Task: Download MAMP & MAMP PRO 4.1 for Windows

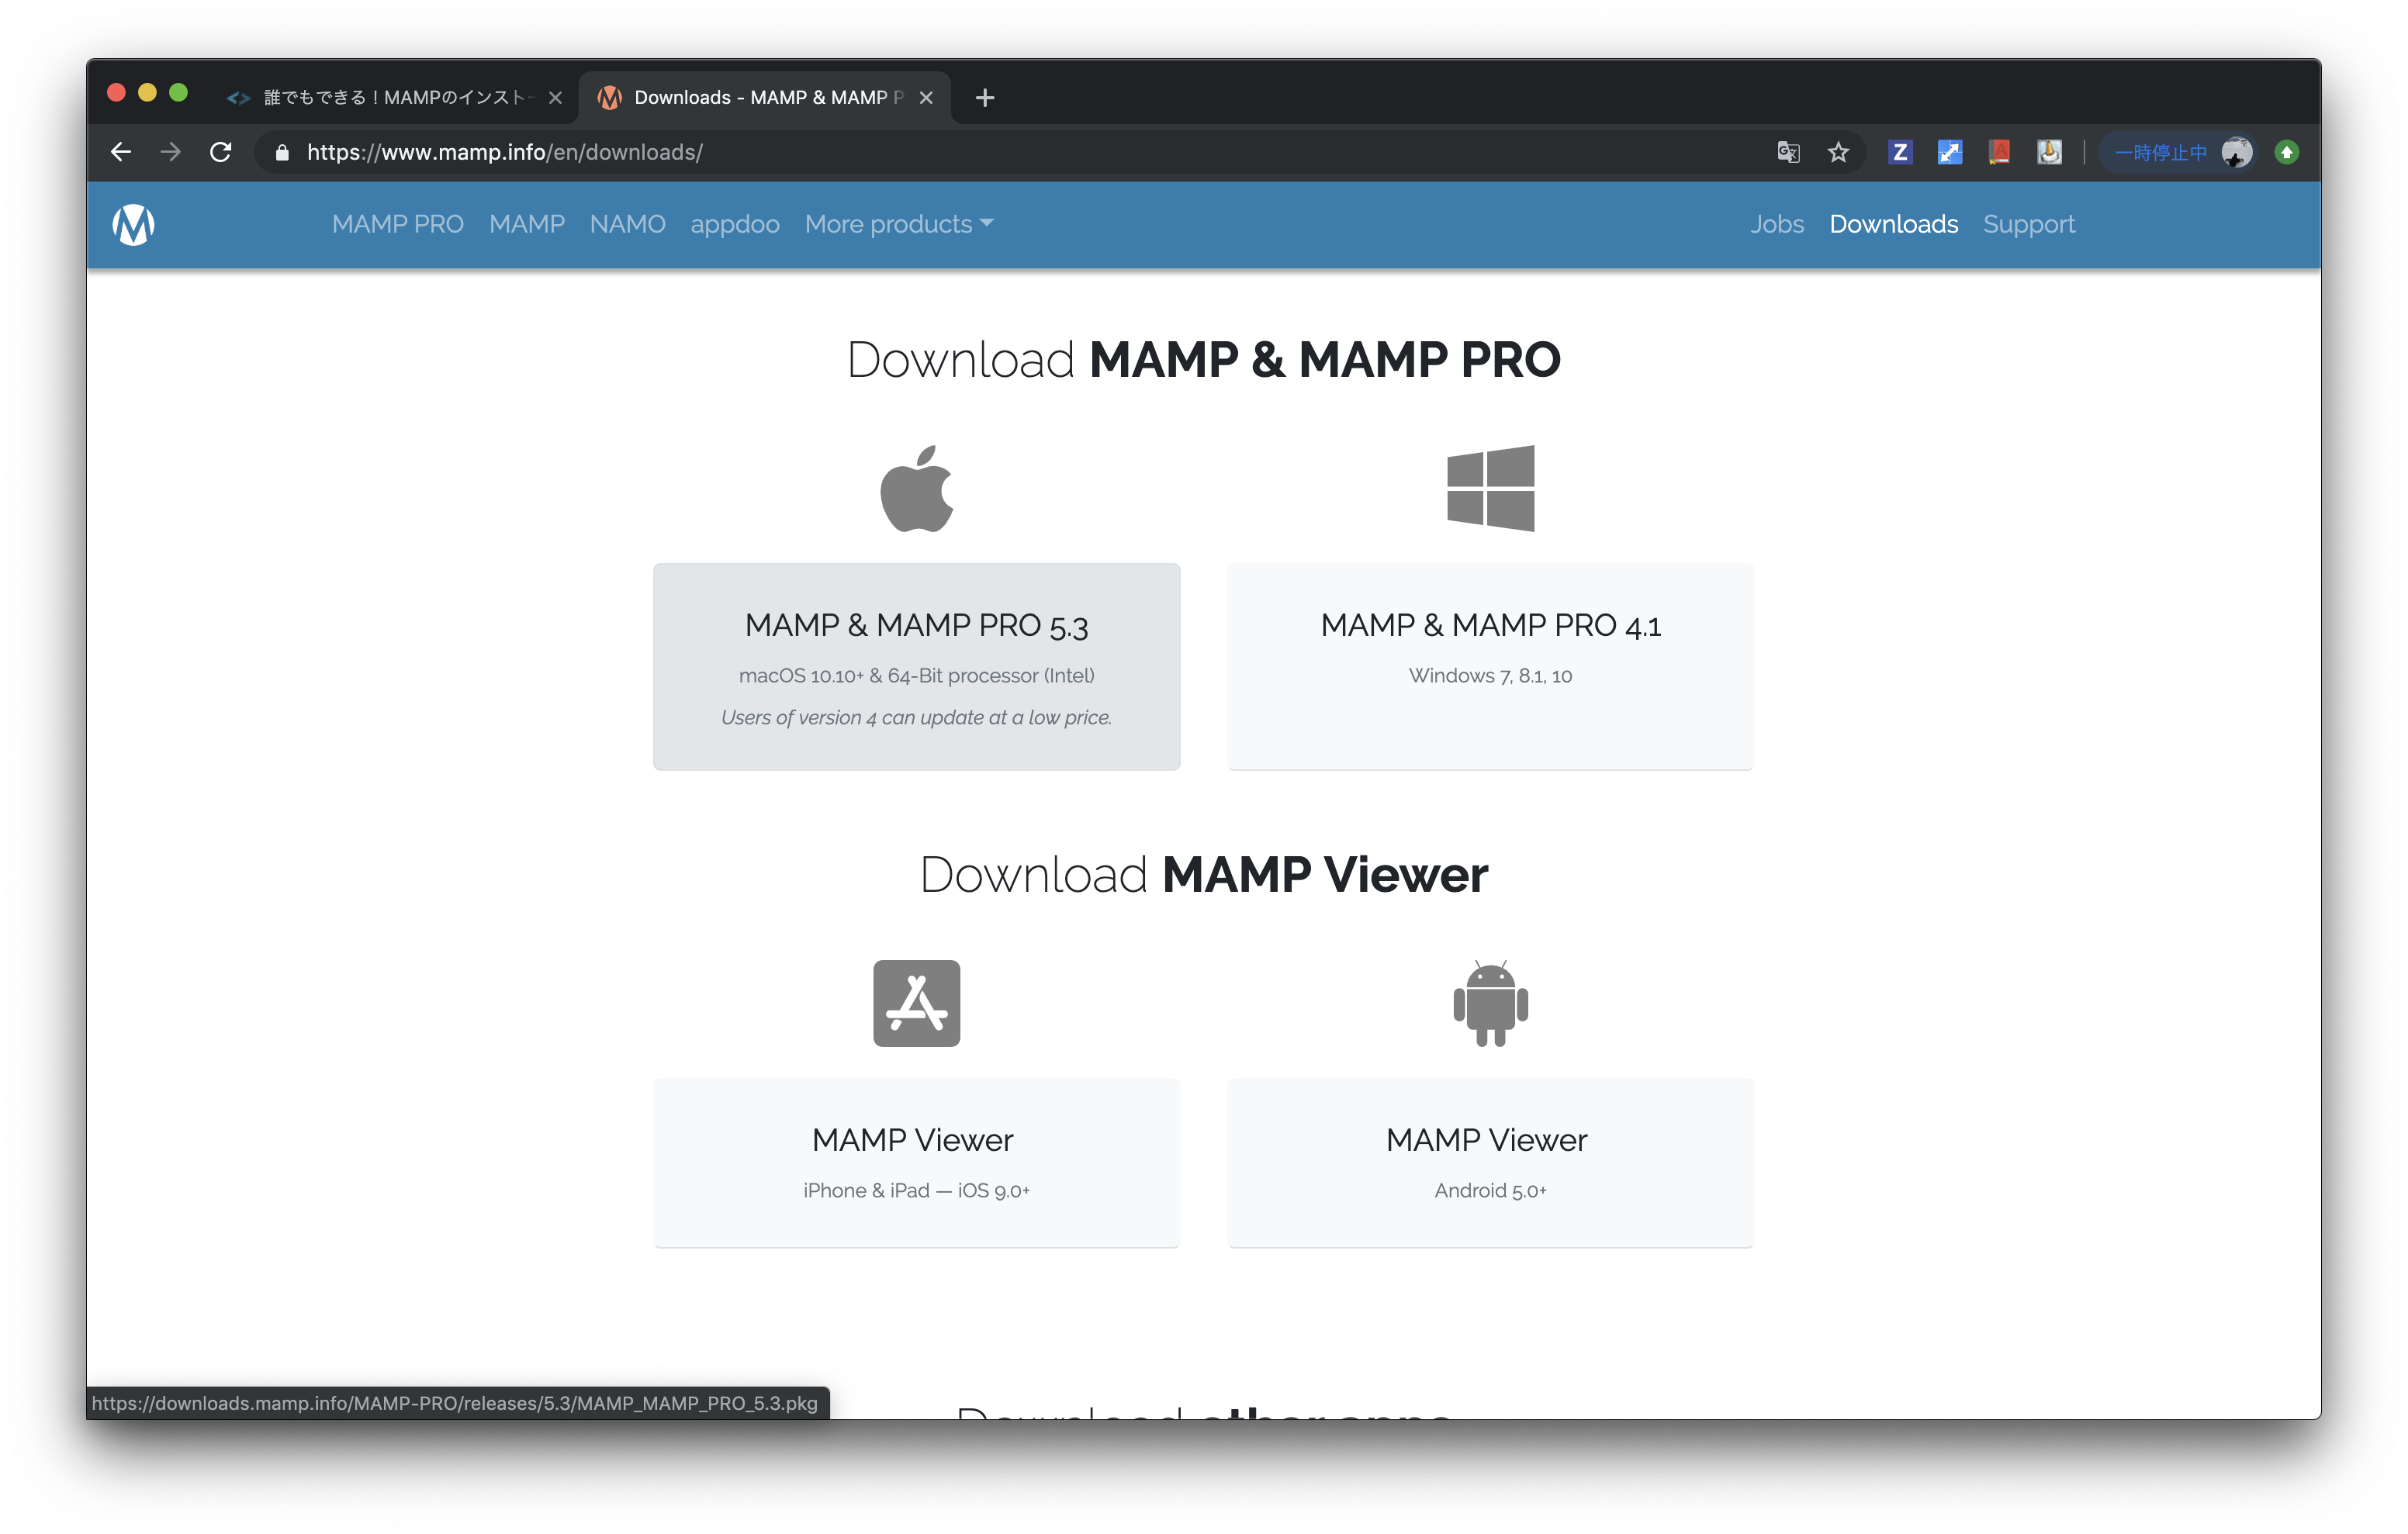Action: [x=1490, y=666]
